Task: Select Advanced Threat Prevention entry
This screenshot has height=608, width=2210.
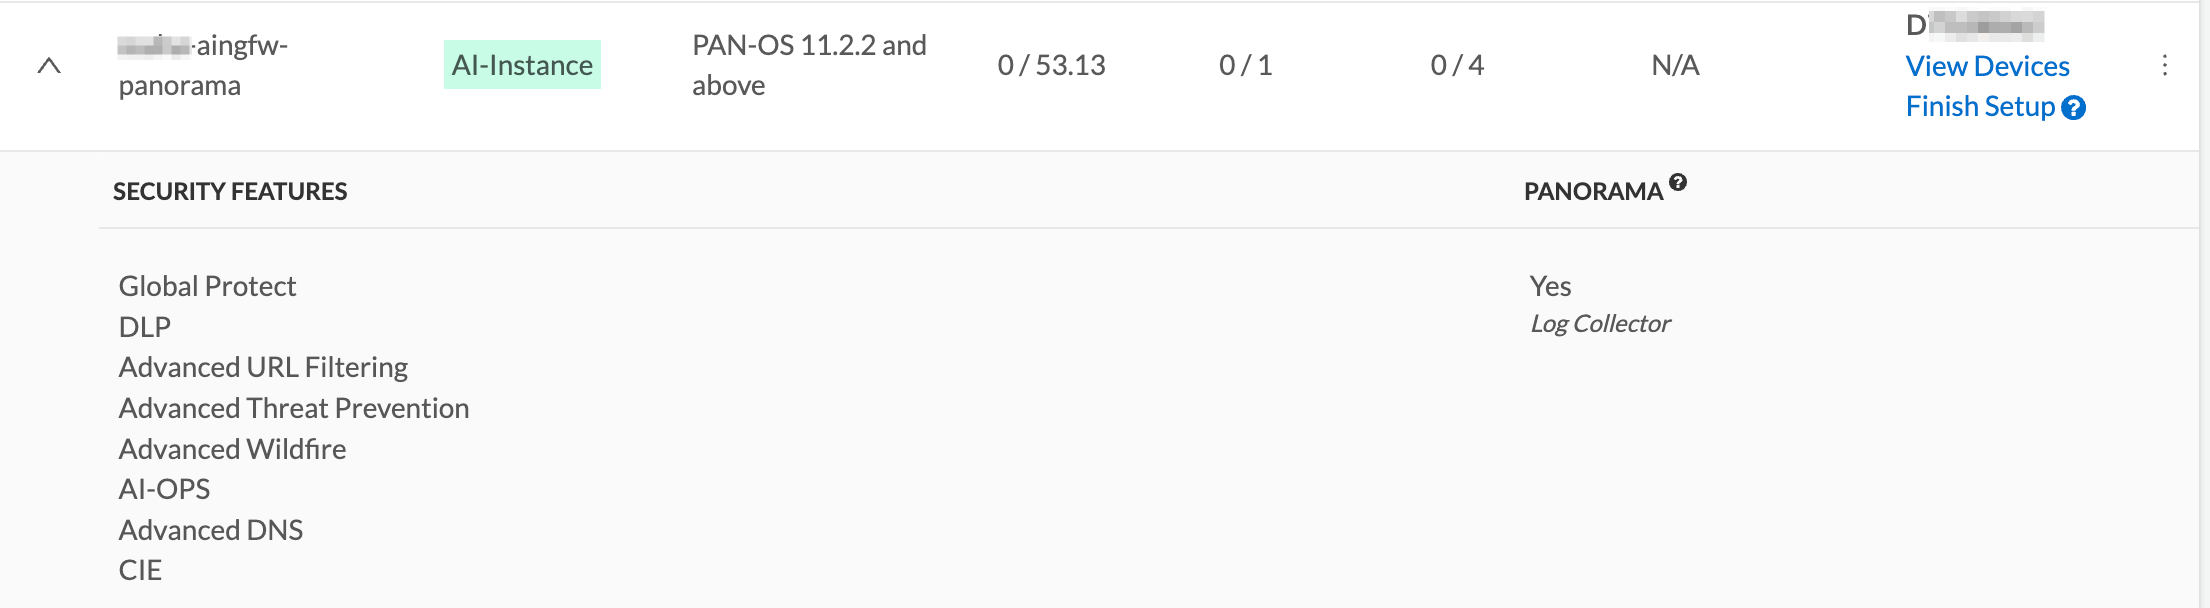Action: tap(293, 408)
